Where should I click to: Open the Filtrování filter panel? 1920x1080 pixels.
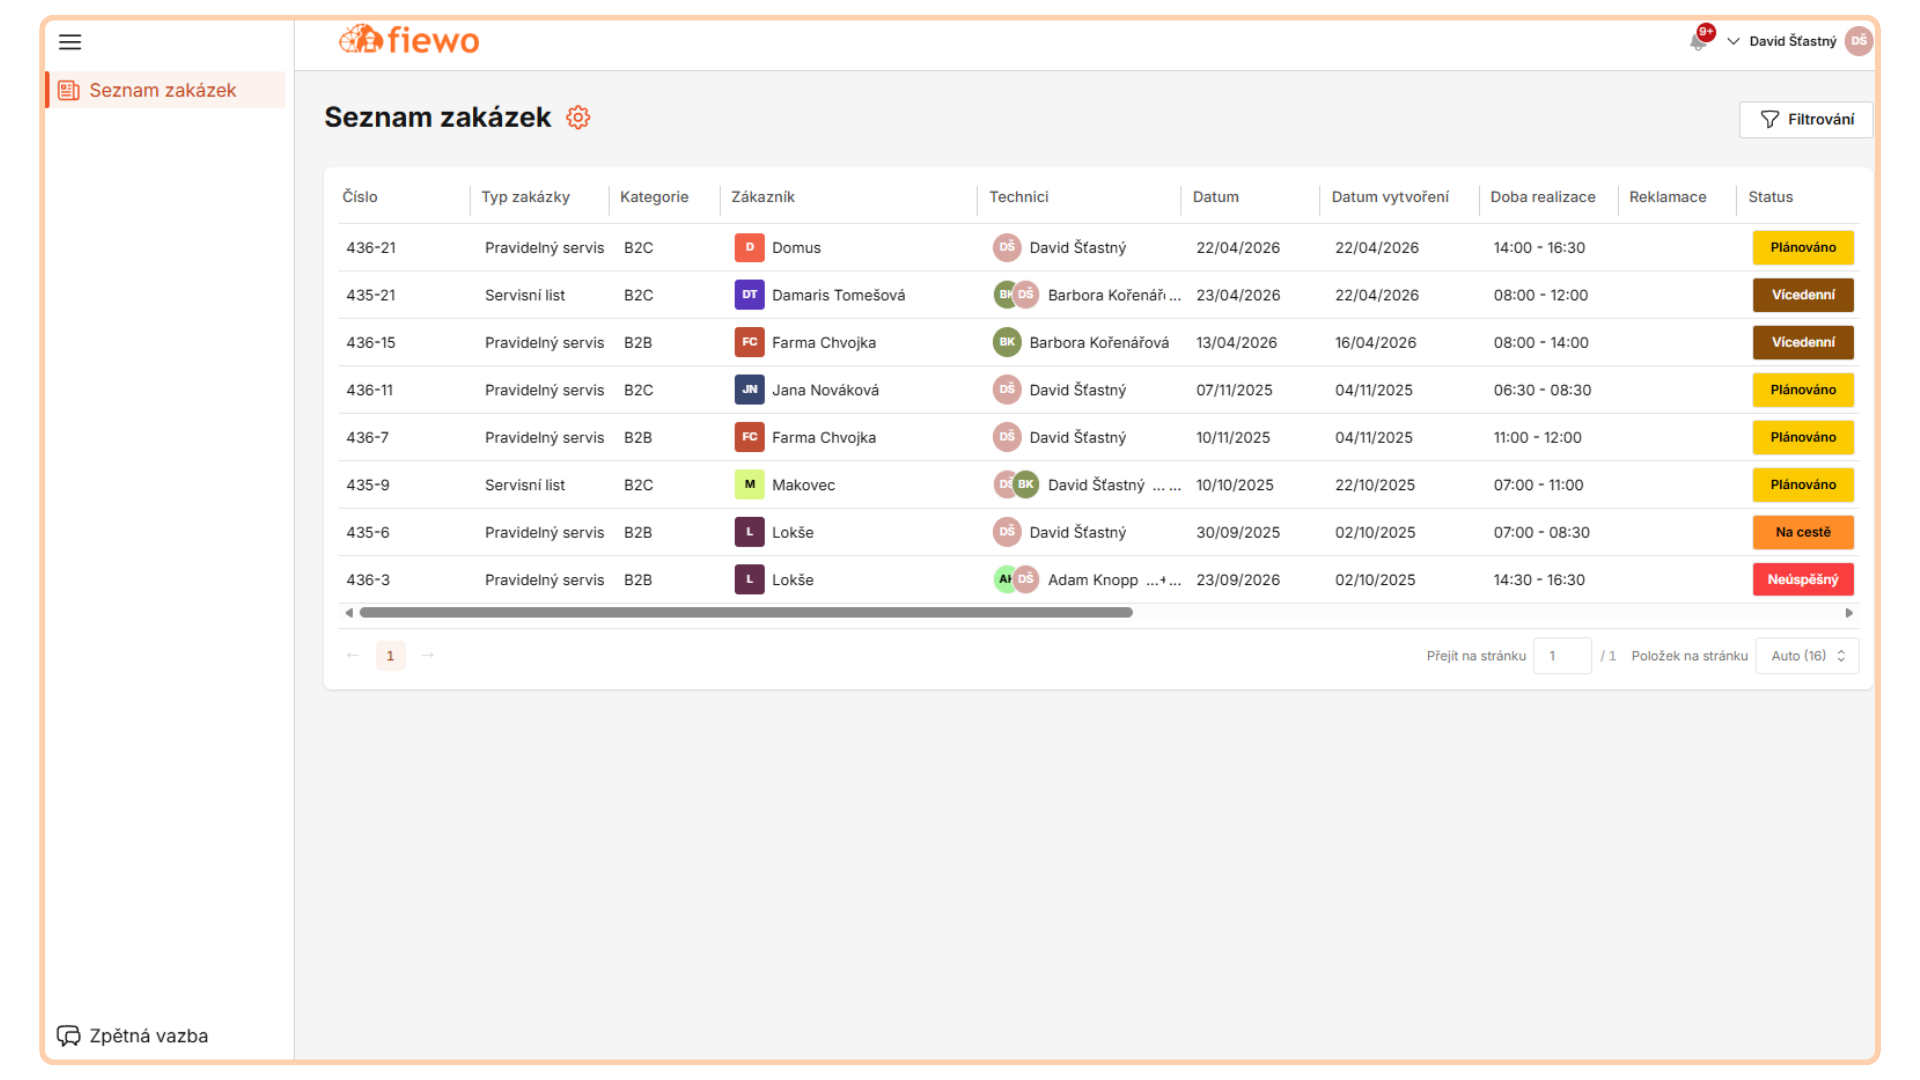(x=1806, y=119)
